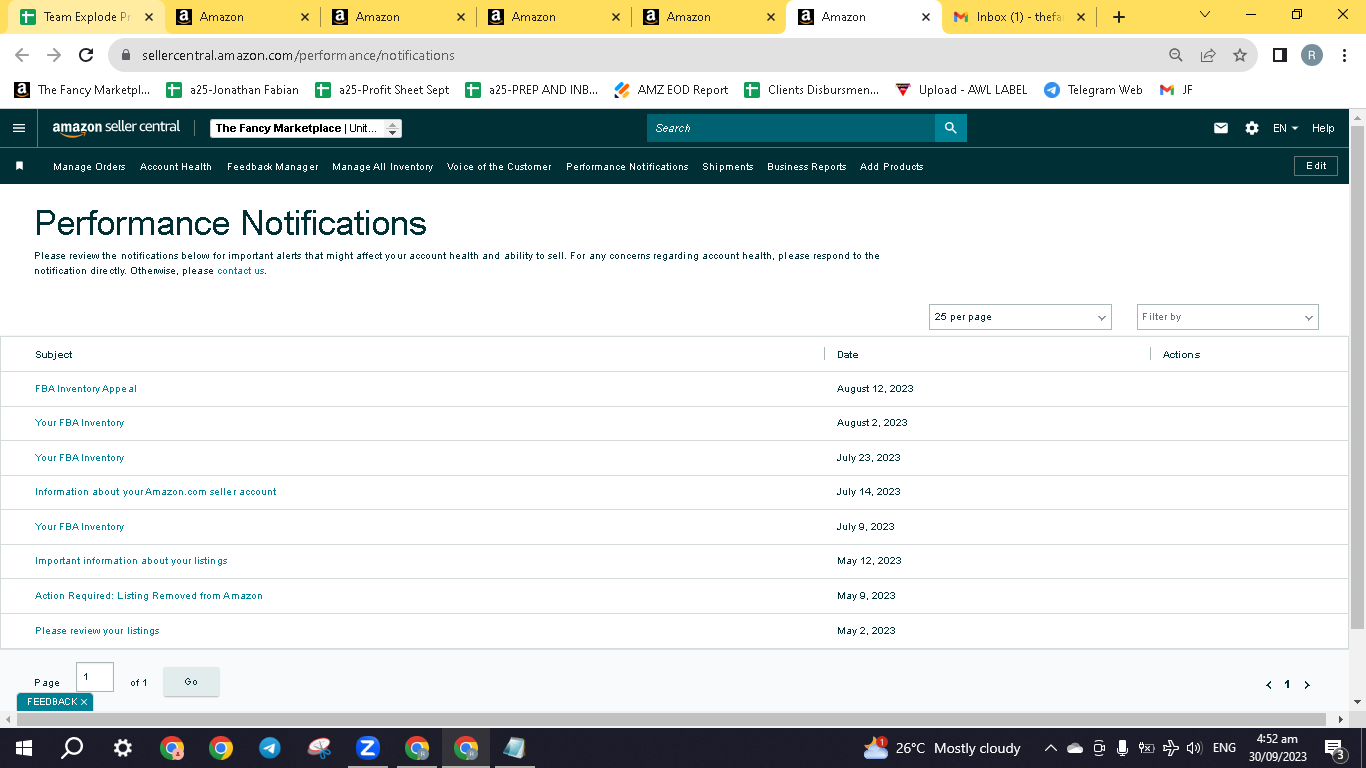Close the FEEDBACK tab
Viewport: 1366px width, 768px height.
[x=84, y=702]
